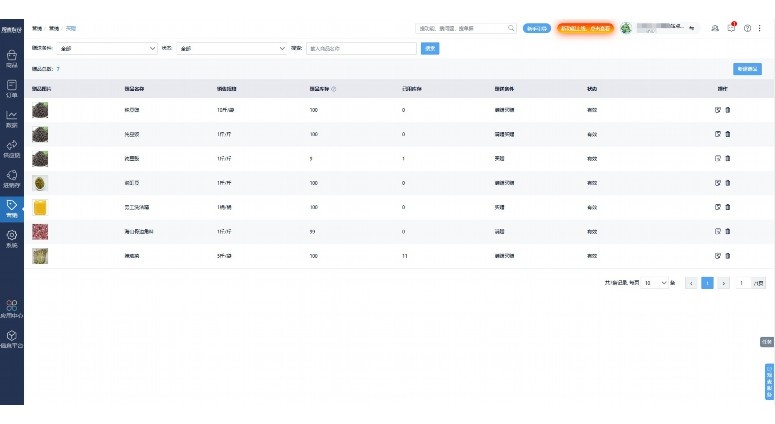Click the blue vertical support tab on right edge
Viewport: 775px width, 424px height.
click(769, 382)
